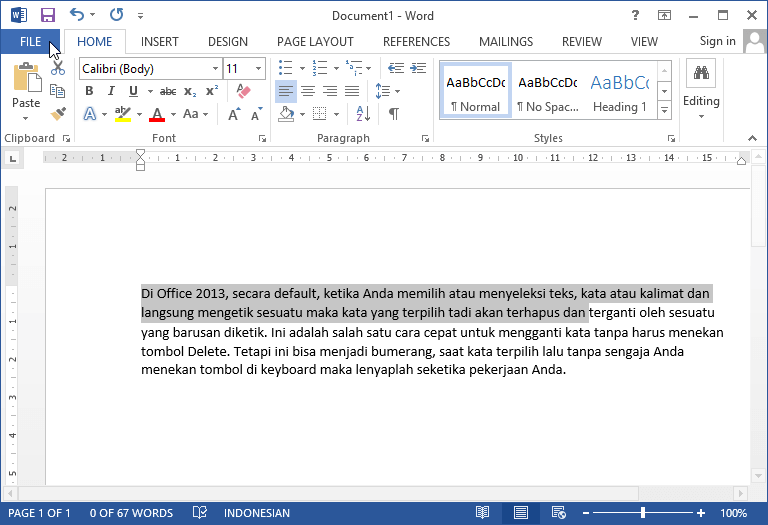Apply the Heading 1 style
The image size is (768, 525).
[620, 91]
